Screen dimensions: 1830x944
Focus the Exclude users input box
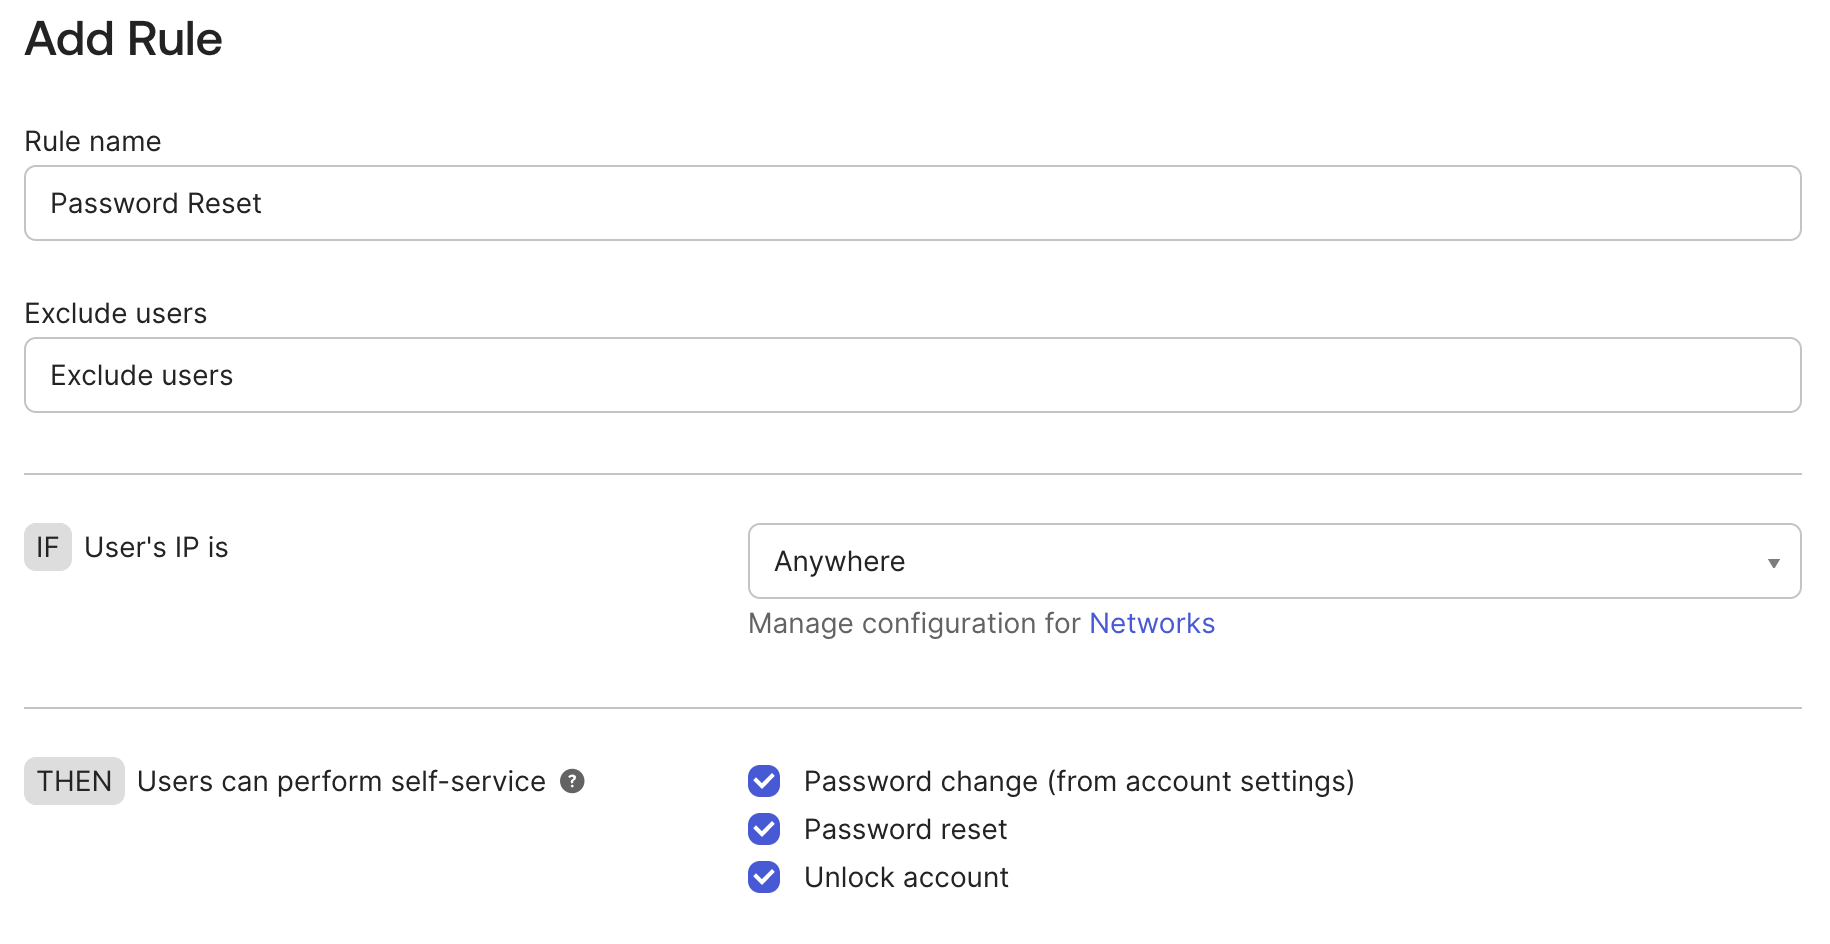pos(912,375)
